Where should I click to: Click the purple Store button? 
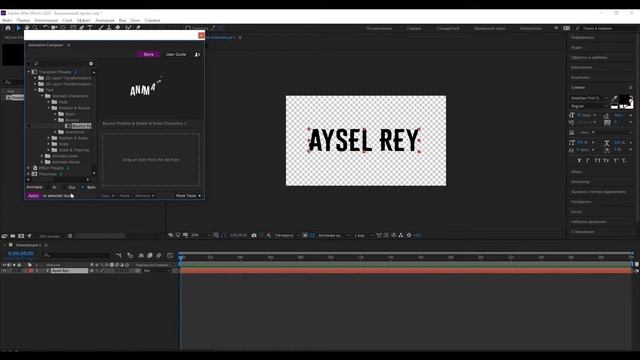[x=149, y=54]
